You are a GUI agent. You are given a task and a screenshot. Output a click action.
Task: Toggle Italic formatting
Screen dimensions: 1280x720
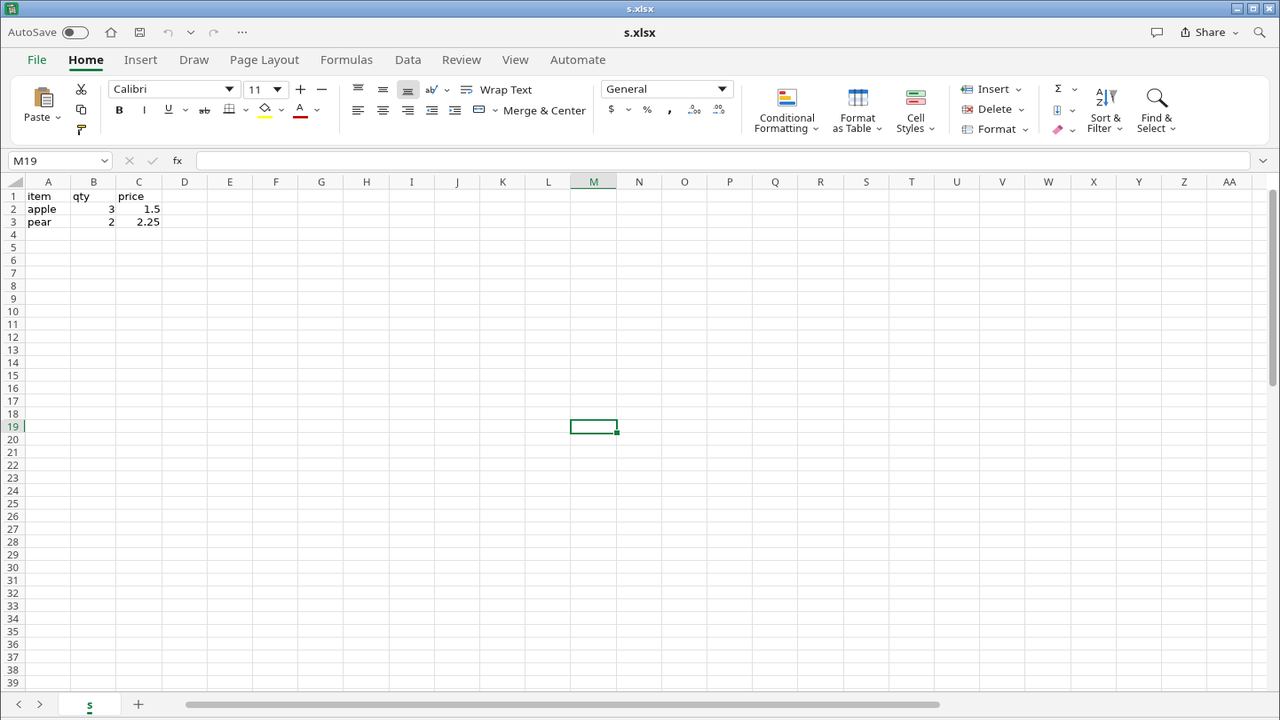tap(144, 110)
